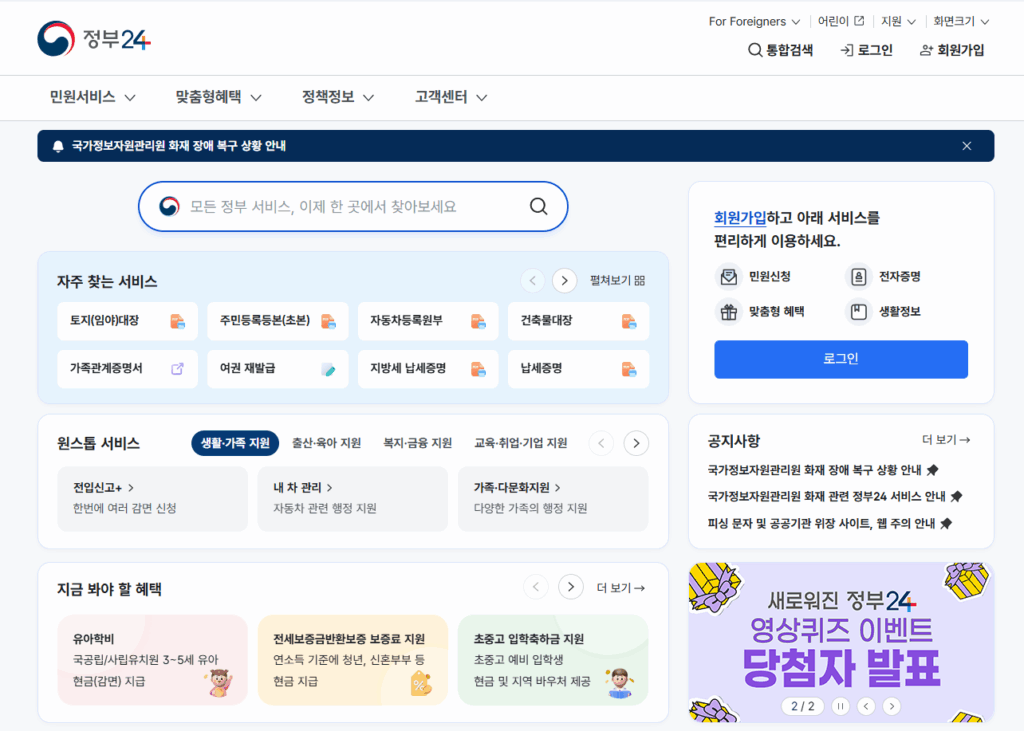The width and height of the screenshot is (1024, 731).
Task: Show previous 지금 봐야 할 혜택 cards
Action: 536,587
